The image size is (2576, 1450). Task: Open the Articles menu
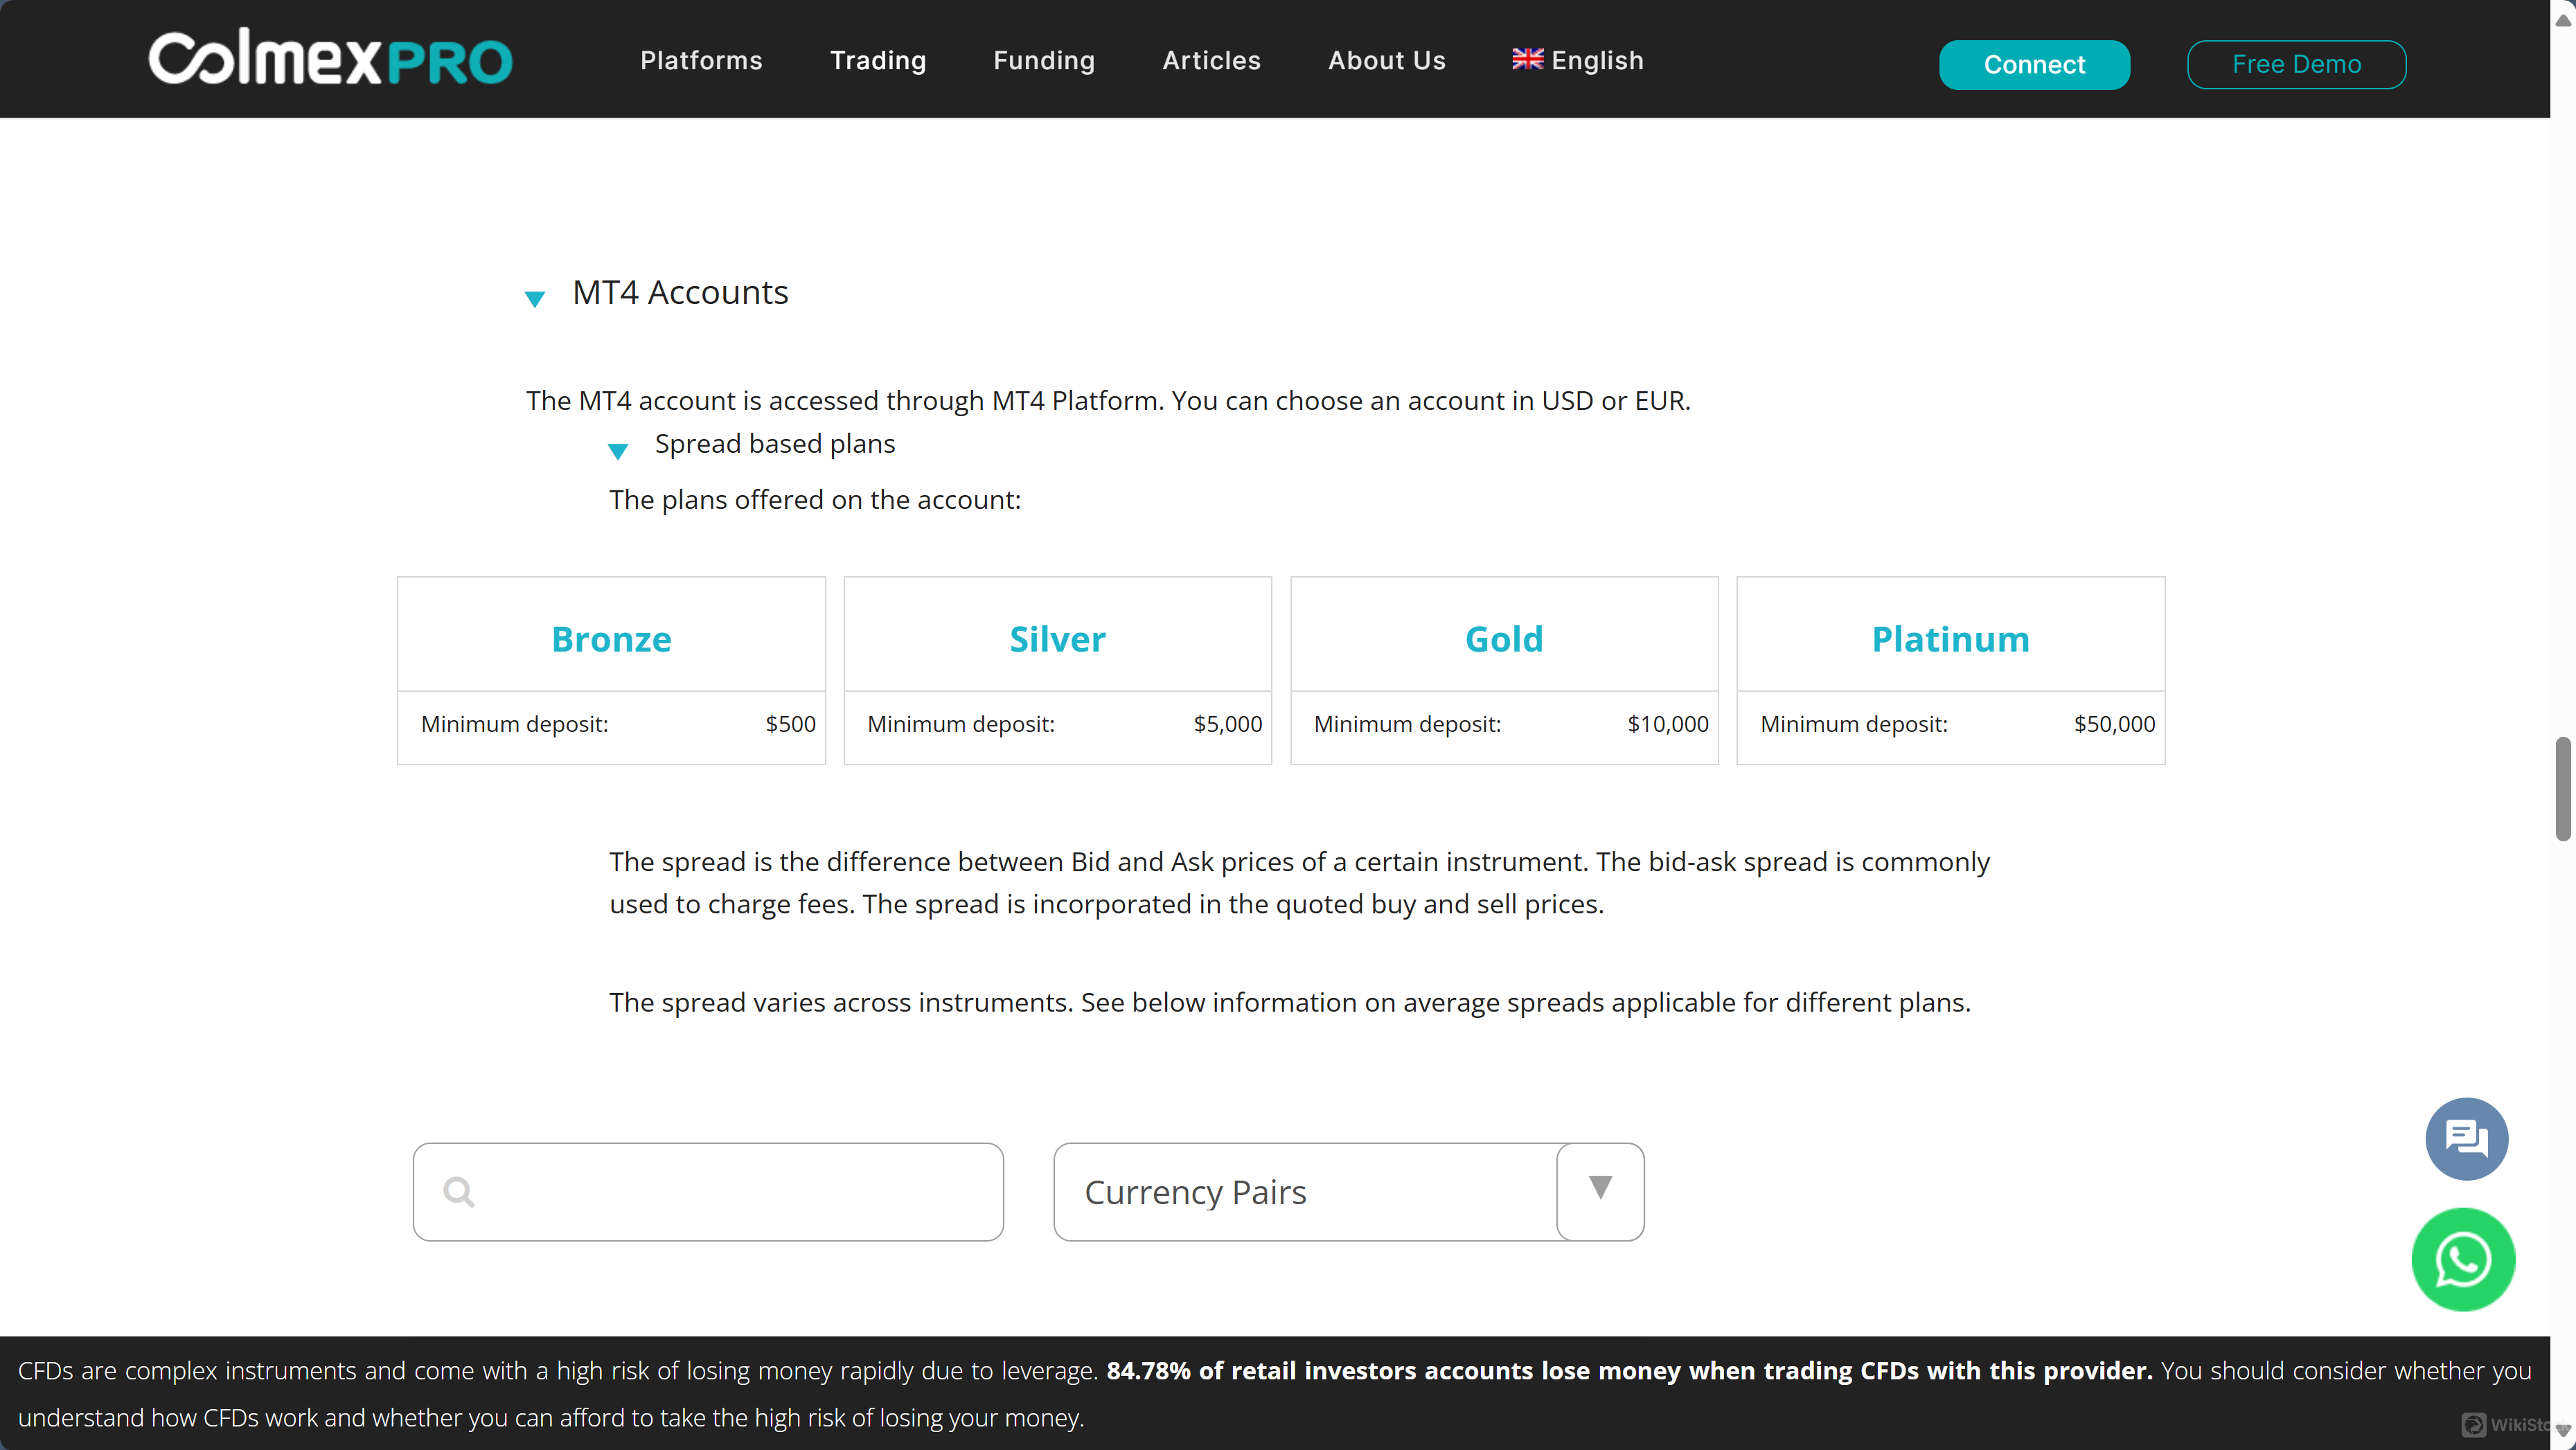click(x=1211, y=60)
